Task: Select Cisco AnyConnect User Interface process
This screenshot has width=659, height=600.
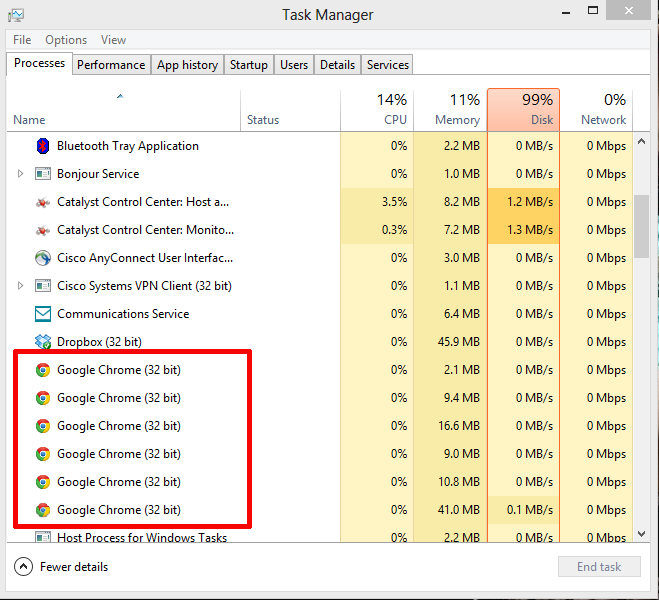Action: (x=319, y=258)
